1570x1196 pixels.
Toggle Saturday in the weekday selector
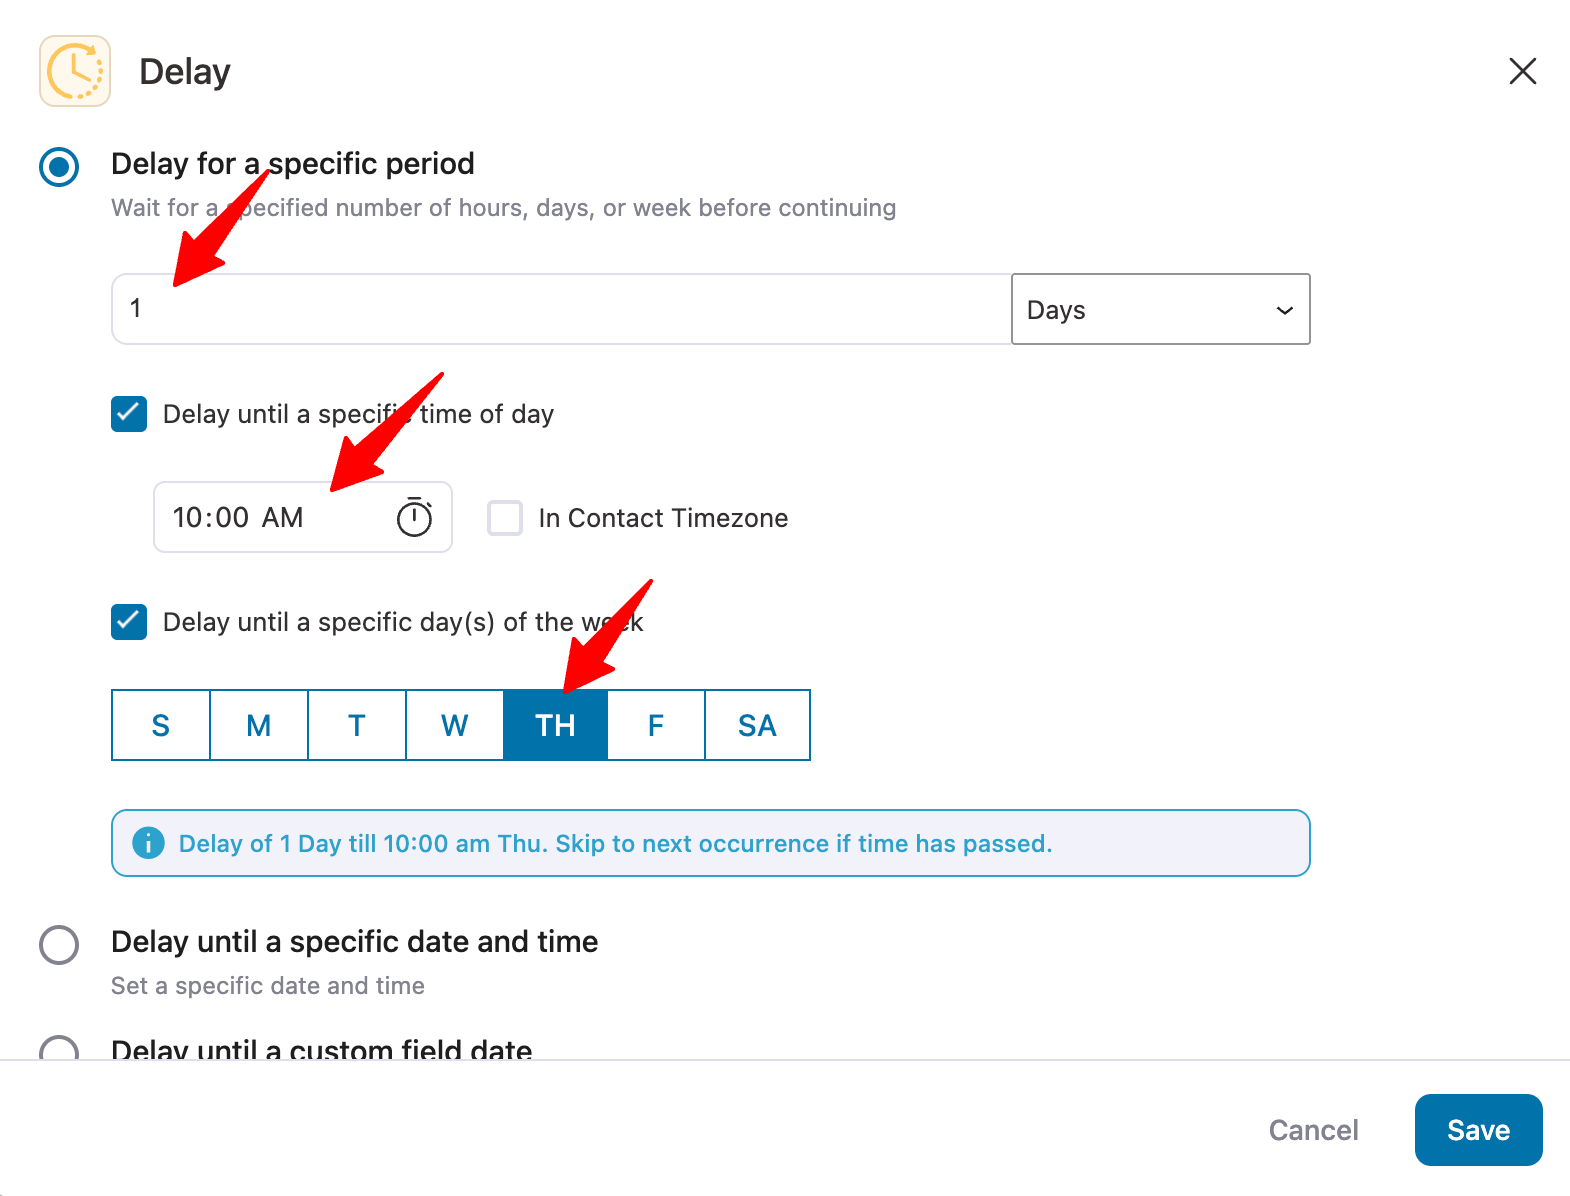(x=757, y=725)
